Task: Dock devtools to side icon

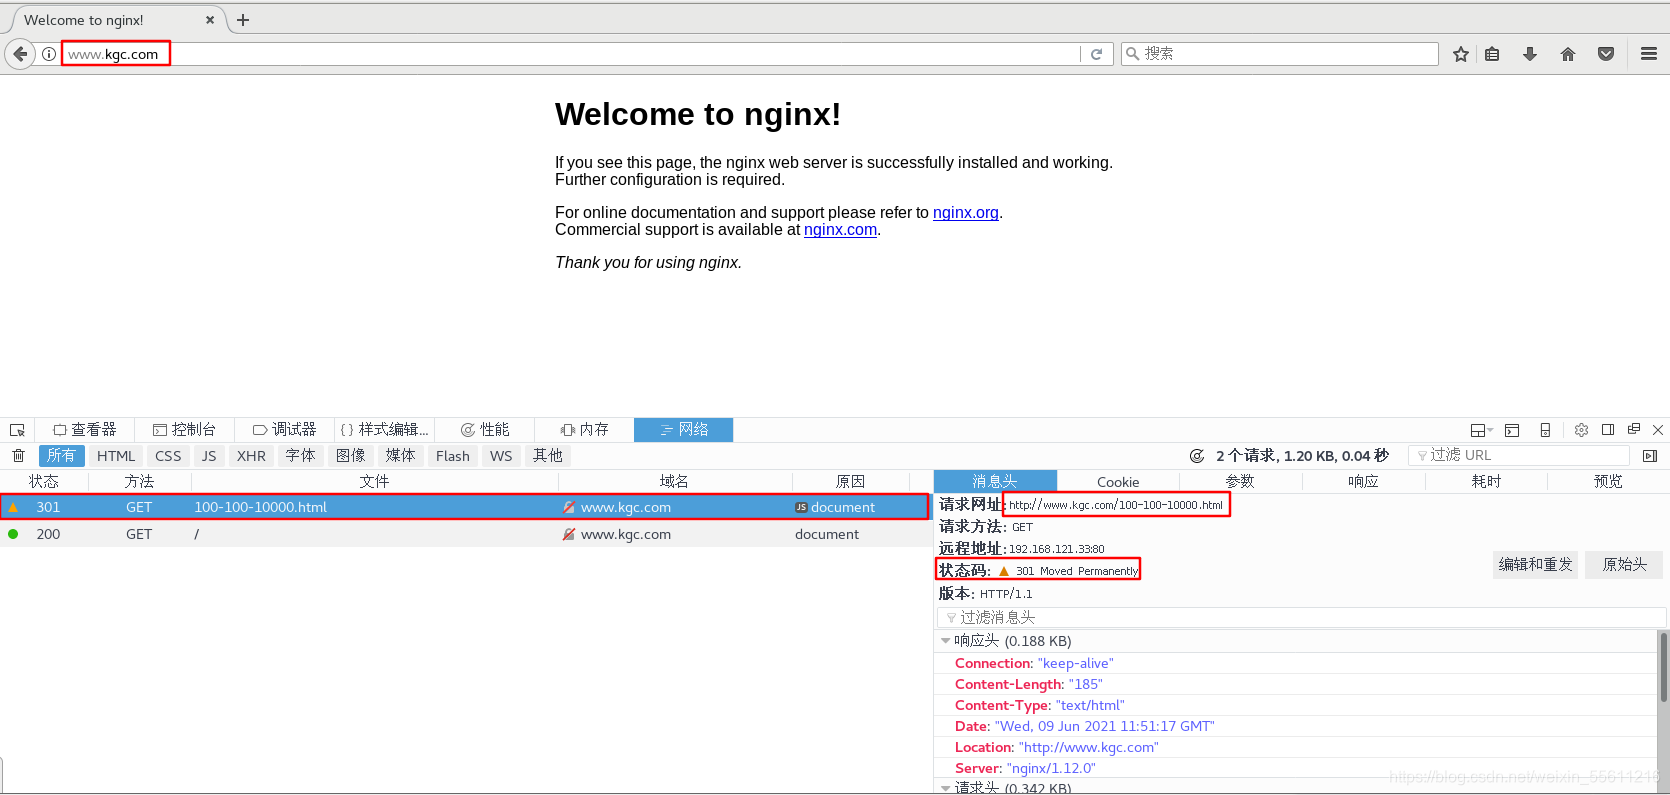Action: (1608, 430)
